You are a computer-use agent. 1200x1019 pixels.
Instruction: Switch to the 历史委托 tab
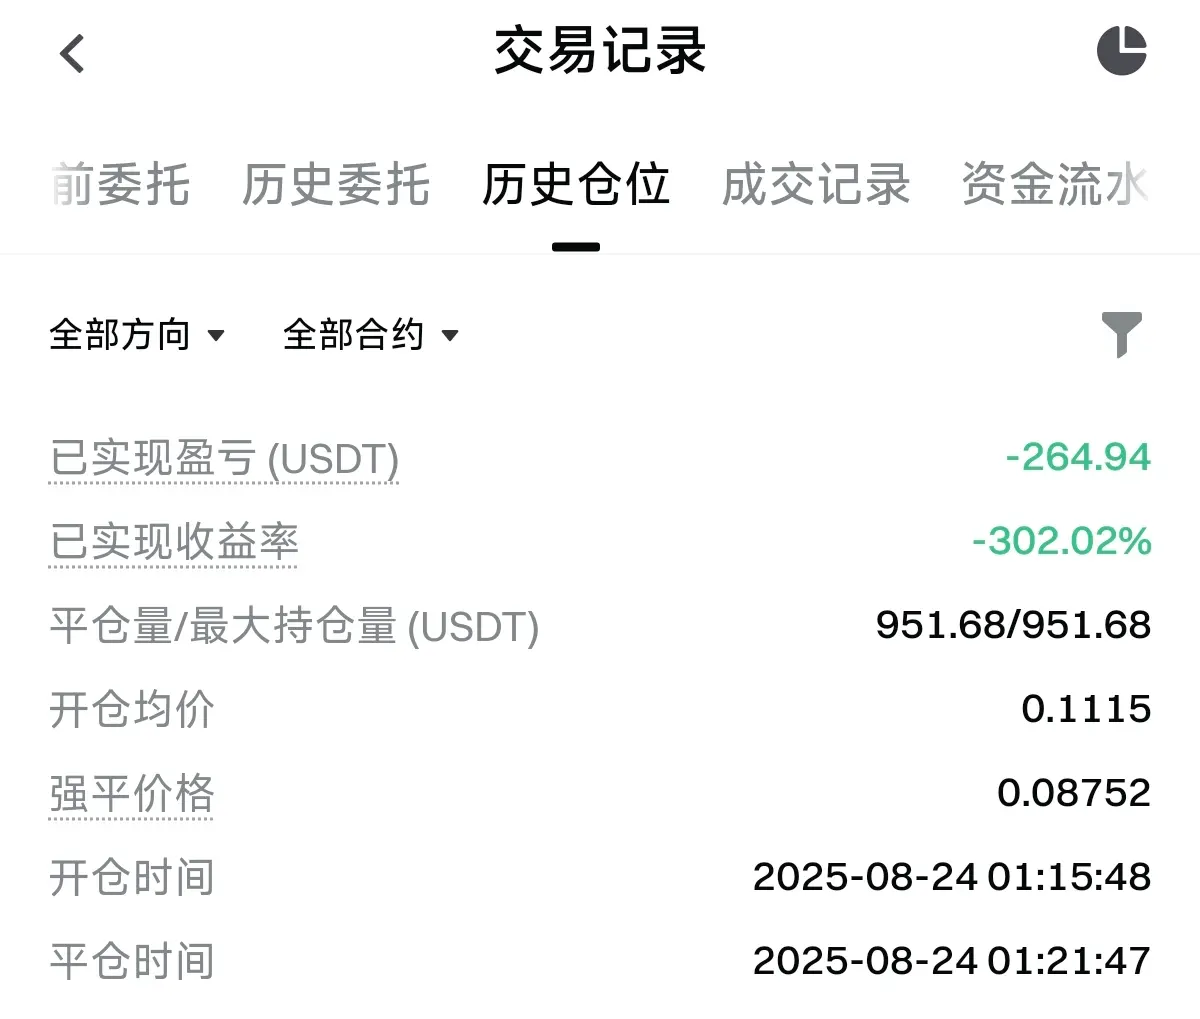[x=336, y=185]
